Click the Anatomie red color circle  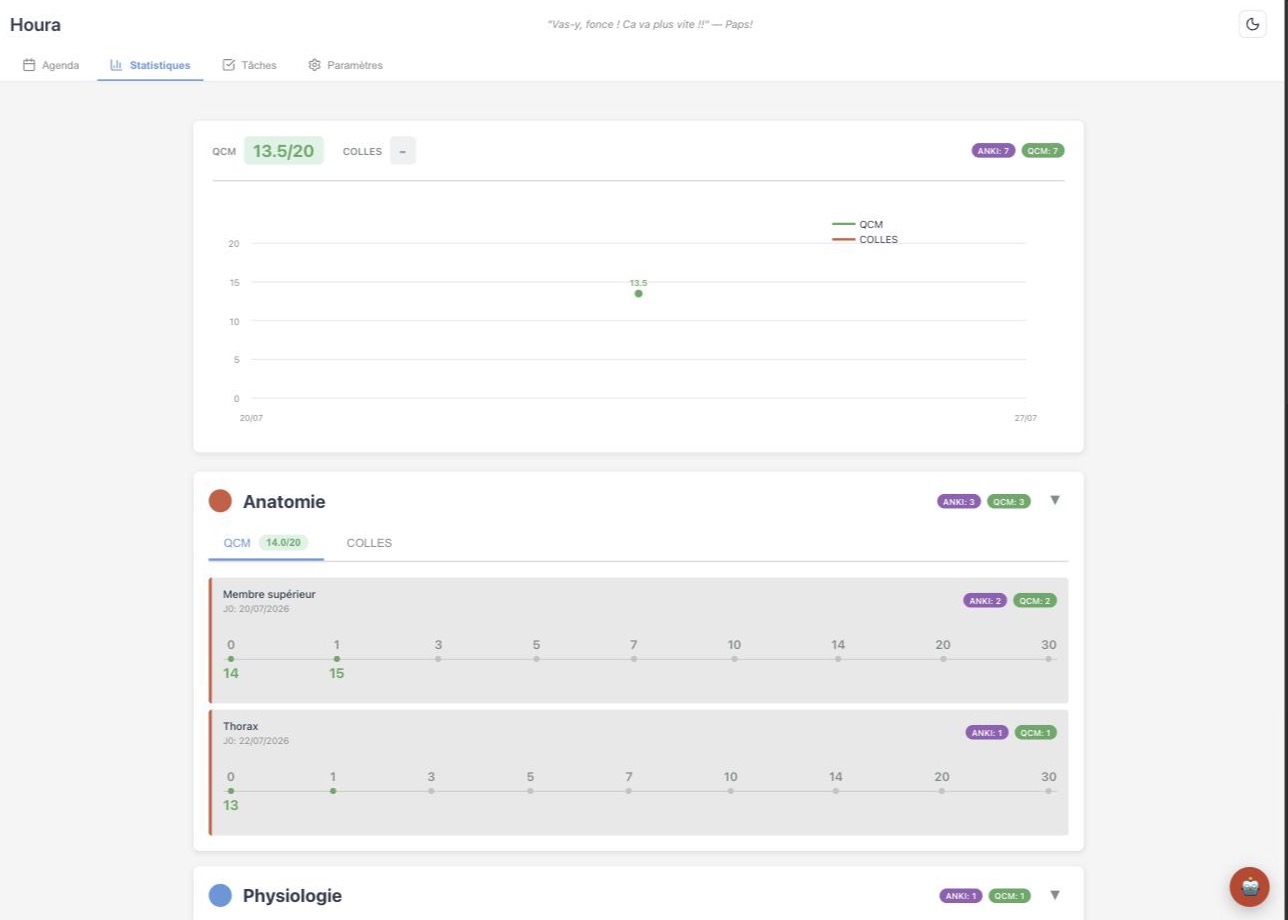220,501
